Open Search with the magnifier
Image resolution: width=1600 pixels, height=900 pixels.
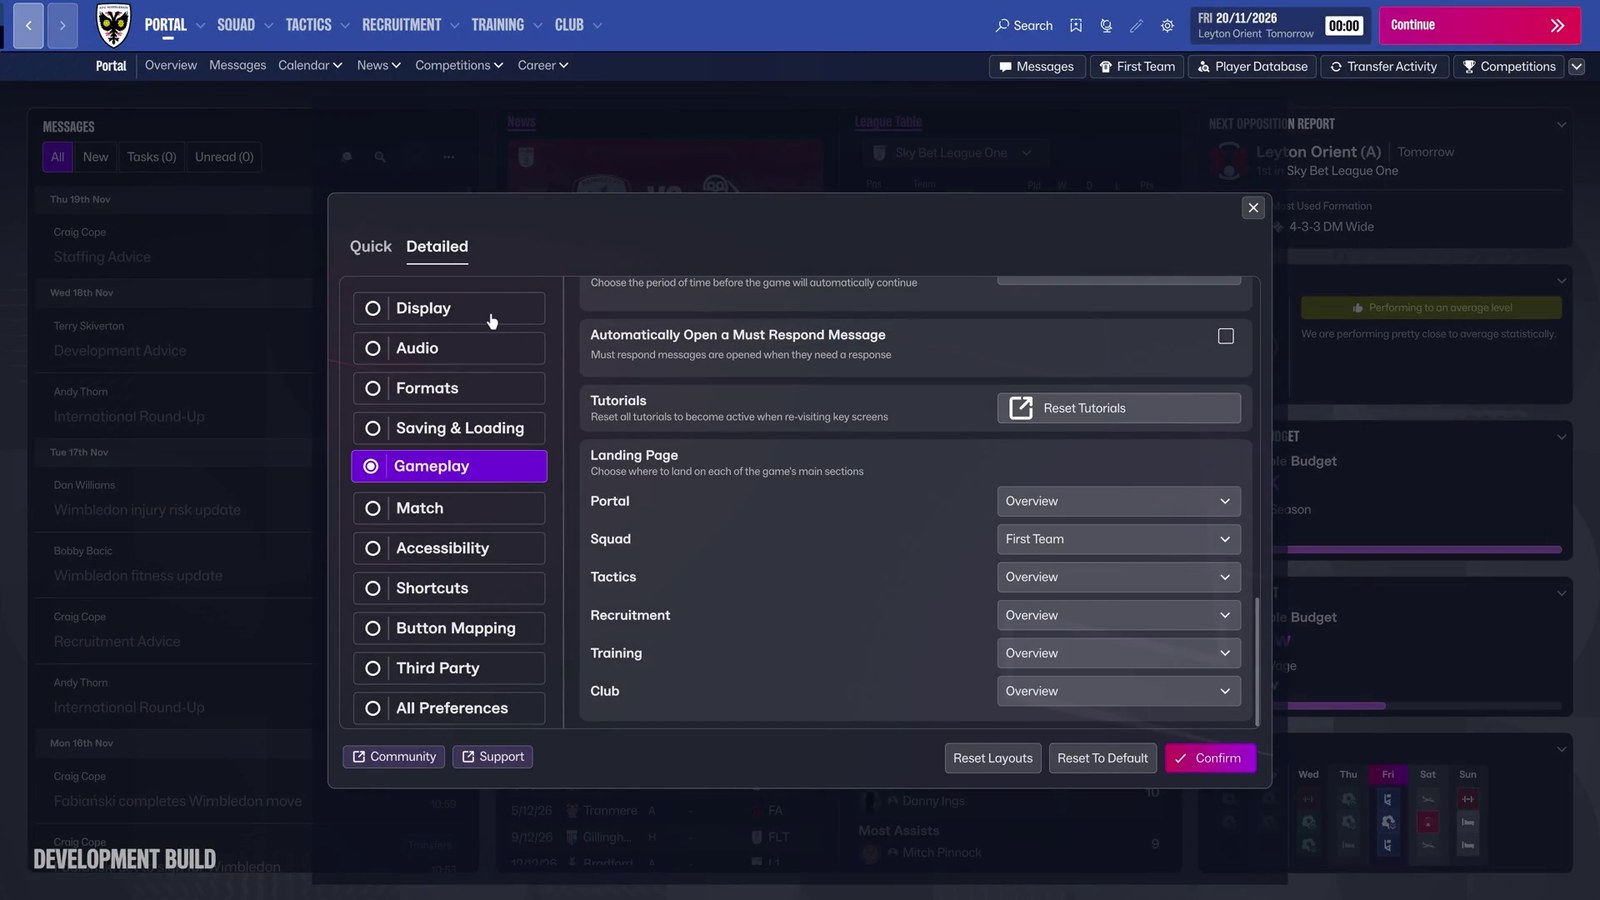(1024, 26)
